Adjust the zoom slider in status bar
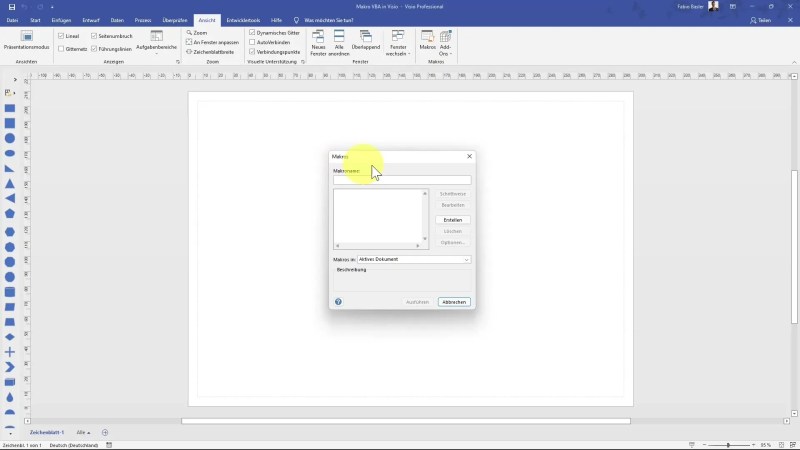The image size is (800, 450). (x=728, y=445)
